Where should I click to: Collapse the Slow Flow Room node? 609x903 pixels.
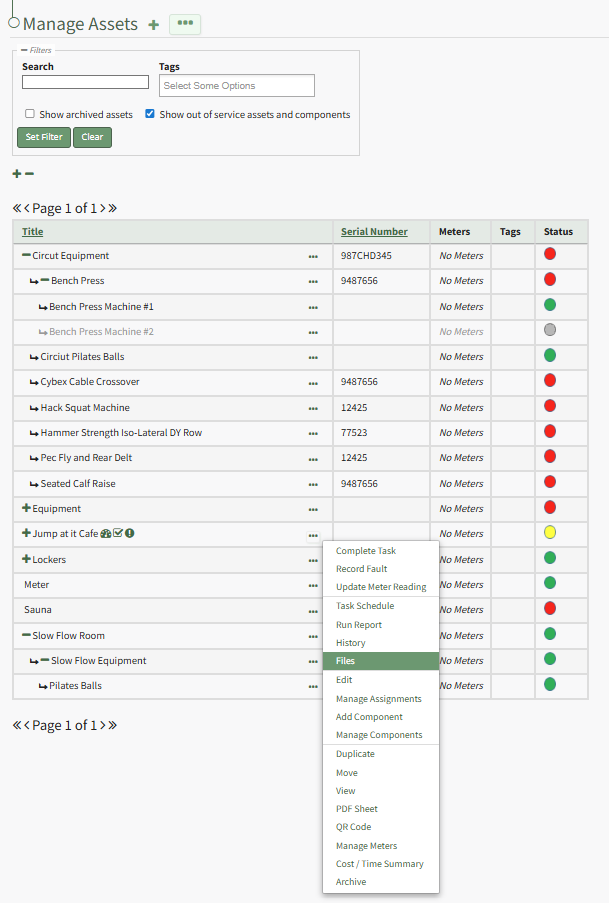click(26, 636)
